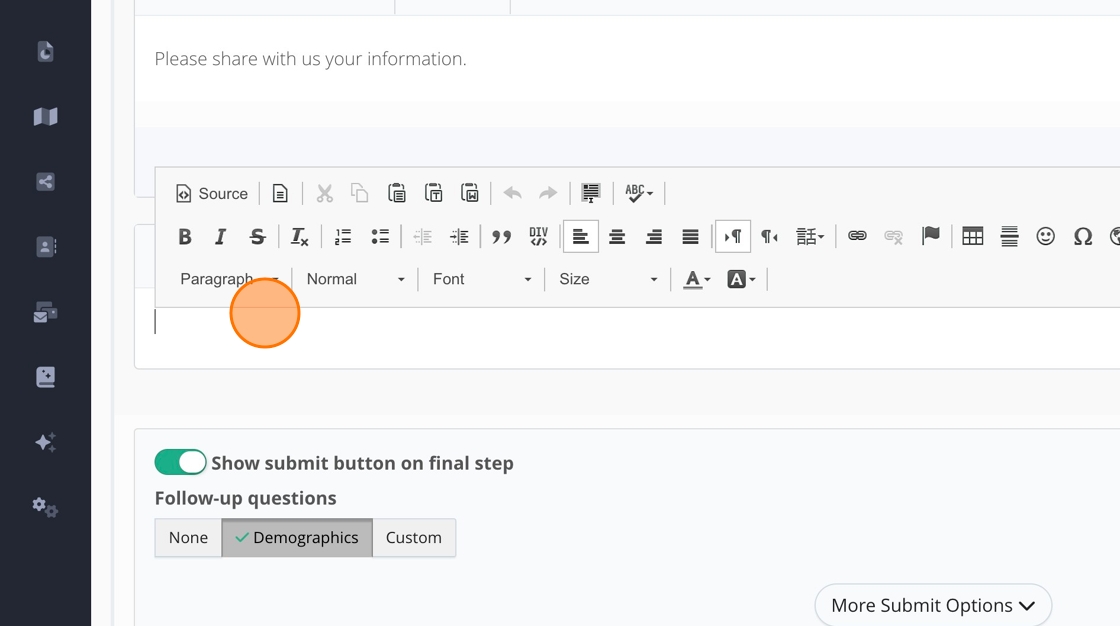1120x626 pixels.
Task: Click 'Please share with us your information.' text
Action: (x=310, y=59)
